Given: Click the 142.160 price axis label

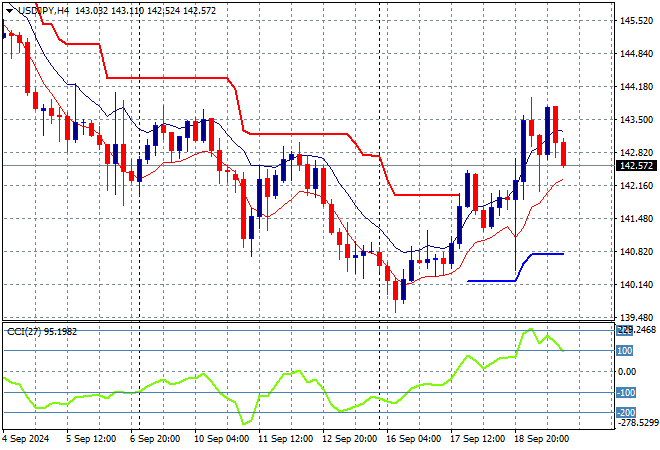Looking at the screenshot, I should [x=636, y=185].
